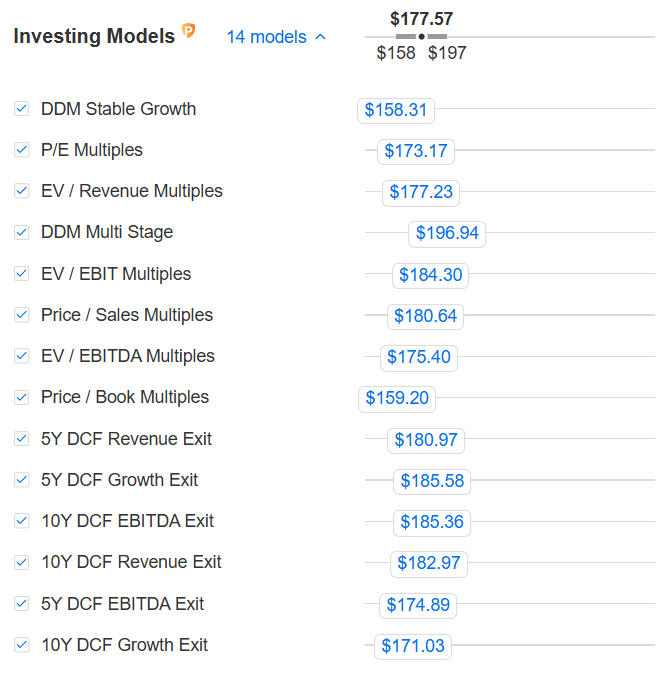The width and height of the screenshot is (670, 677).
Task: Open the $184.30 EV / EBIT value
Action: [430, 275]
